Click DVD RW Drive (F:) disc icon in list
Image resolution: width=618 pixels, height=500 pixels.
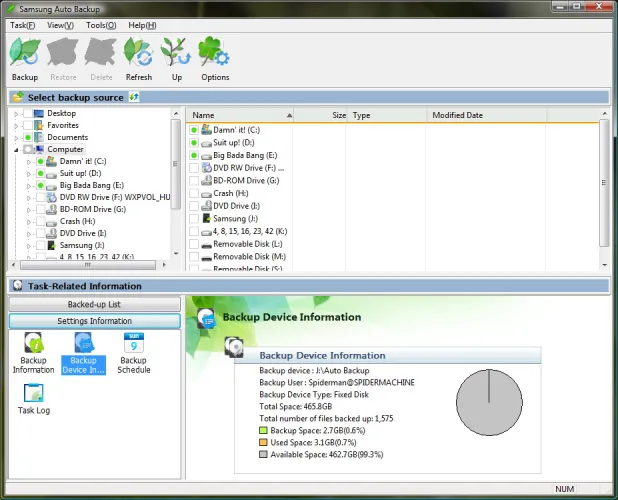click(207, 168)
